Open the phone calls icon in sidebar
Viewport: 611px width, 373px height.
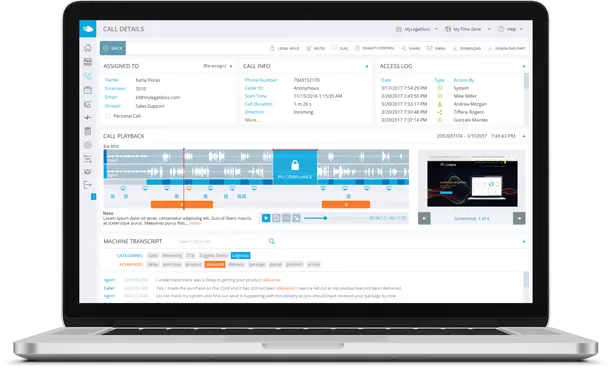88,76
